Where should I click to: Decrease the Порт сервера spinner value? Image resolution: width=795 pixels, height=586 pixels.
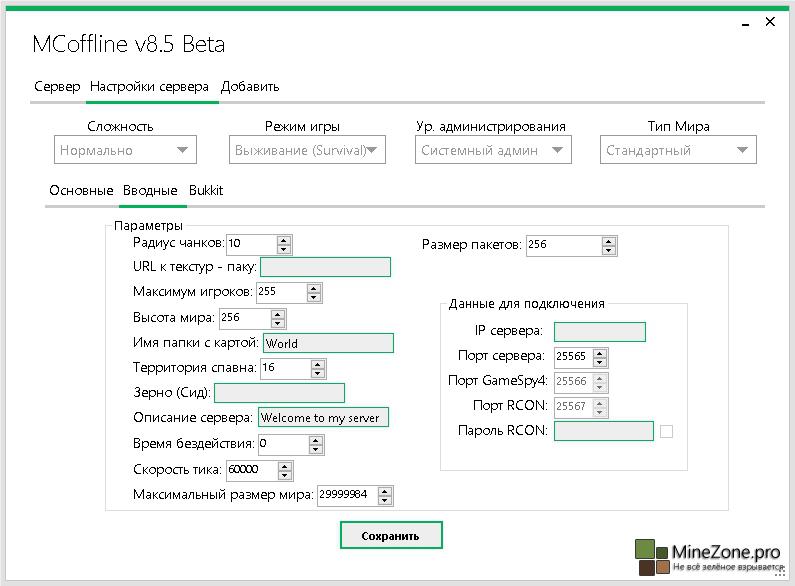[602, 361]
